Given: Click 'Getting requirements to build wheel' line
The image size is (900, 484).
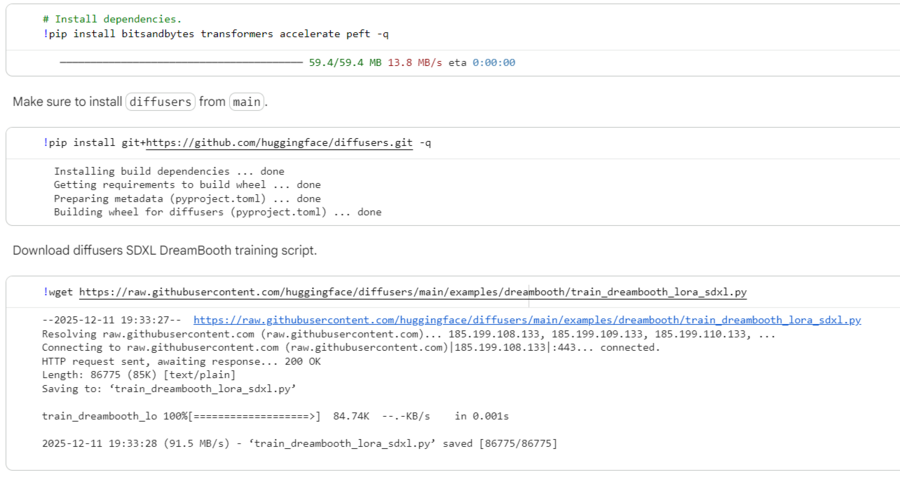Looking at the screenshot, I should [x=187, y=185].
